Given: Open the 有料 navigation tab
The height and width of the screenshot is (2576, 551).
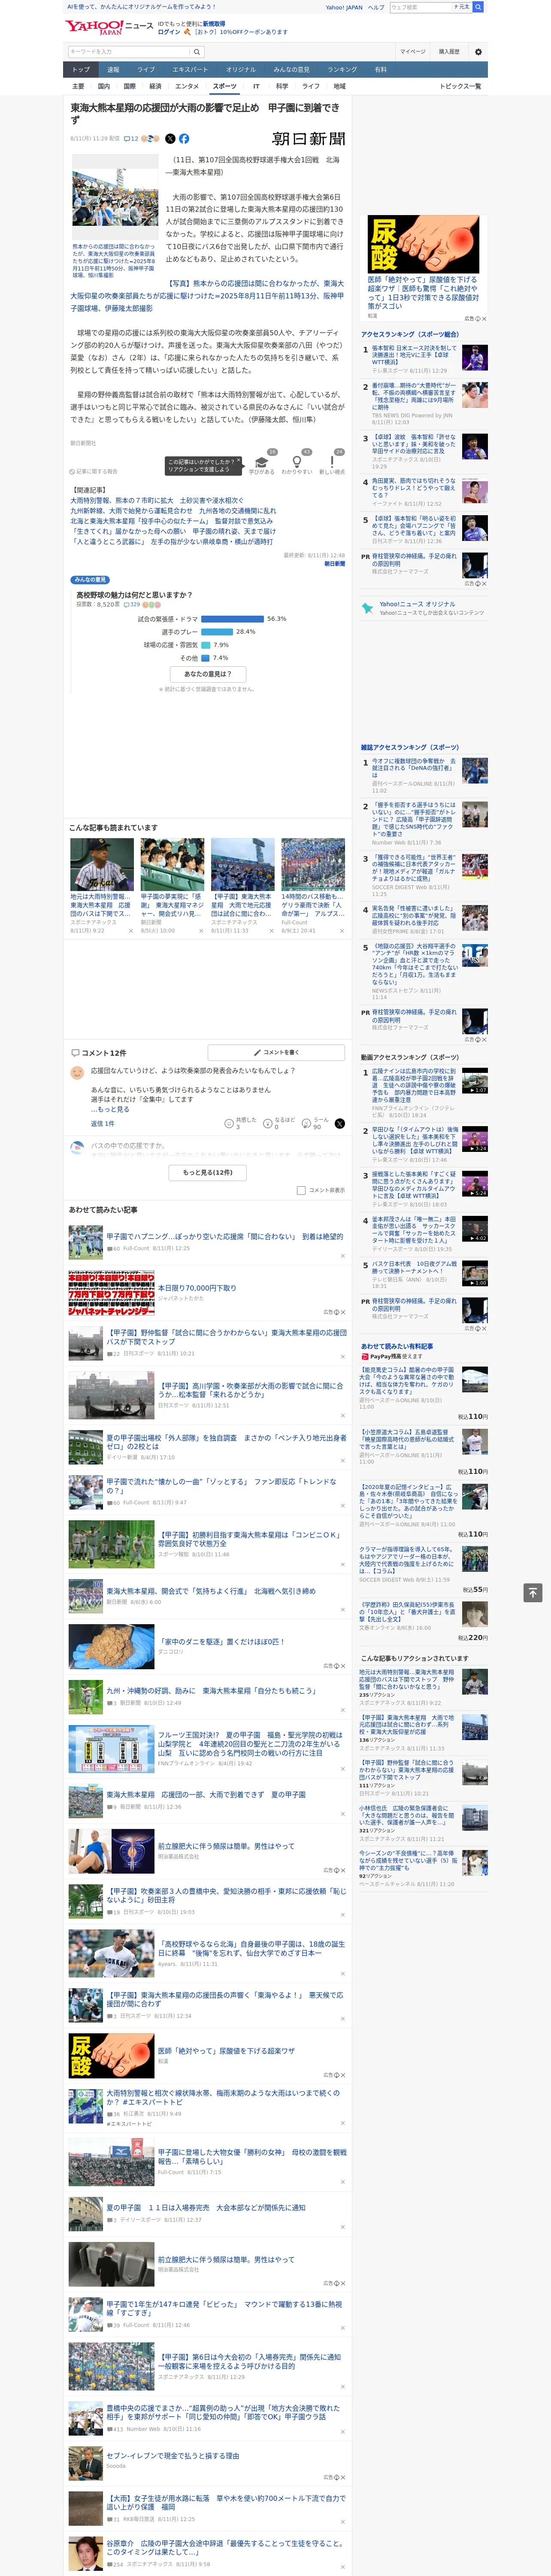Looking at the screenshot, I should pyautogui.click(x=380, y=70).
